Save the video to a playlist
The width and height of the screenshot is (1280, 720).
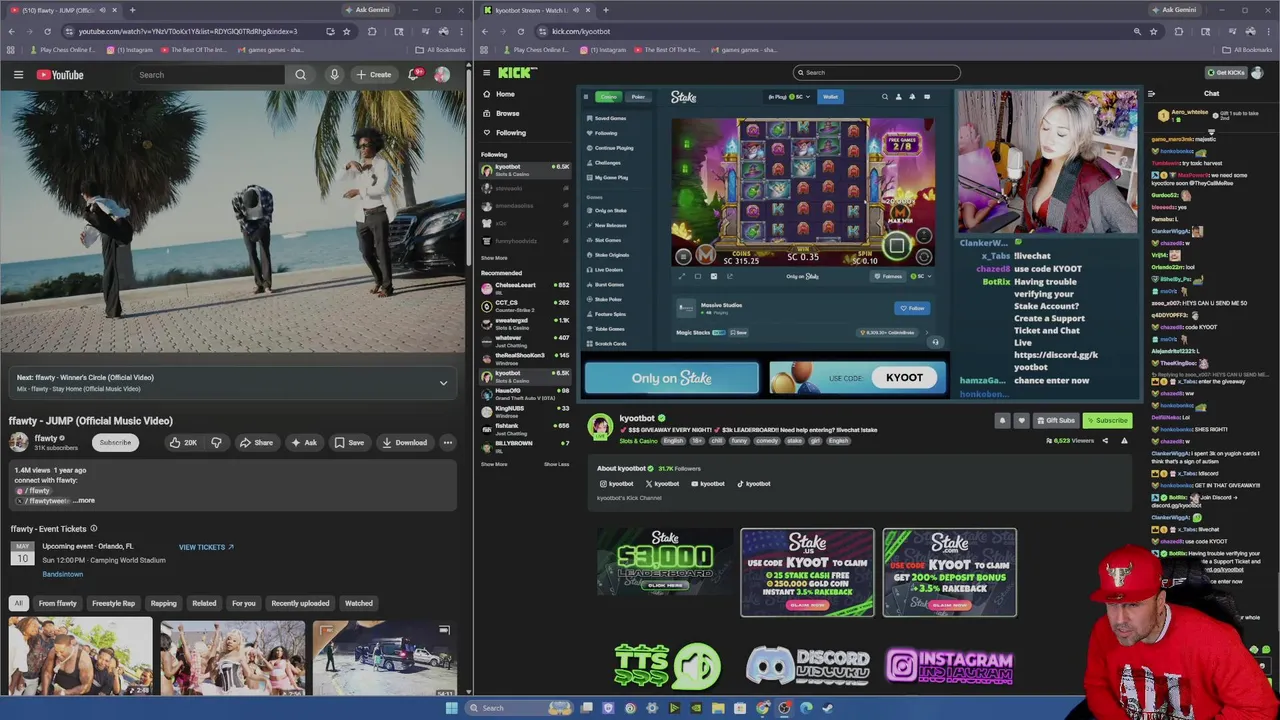(350, 442)
